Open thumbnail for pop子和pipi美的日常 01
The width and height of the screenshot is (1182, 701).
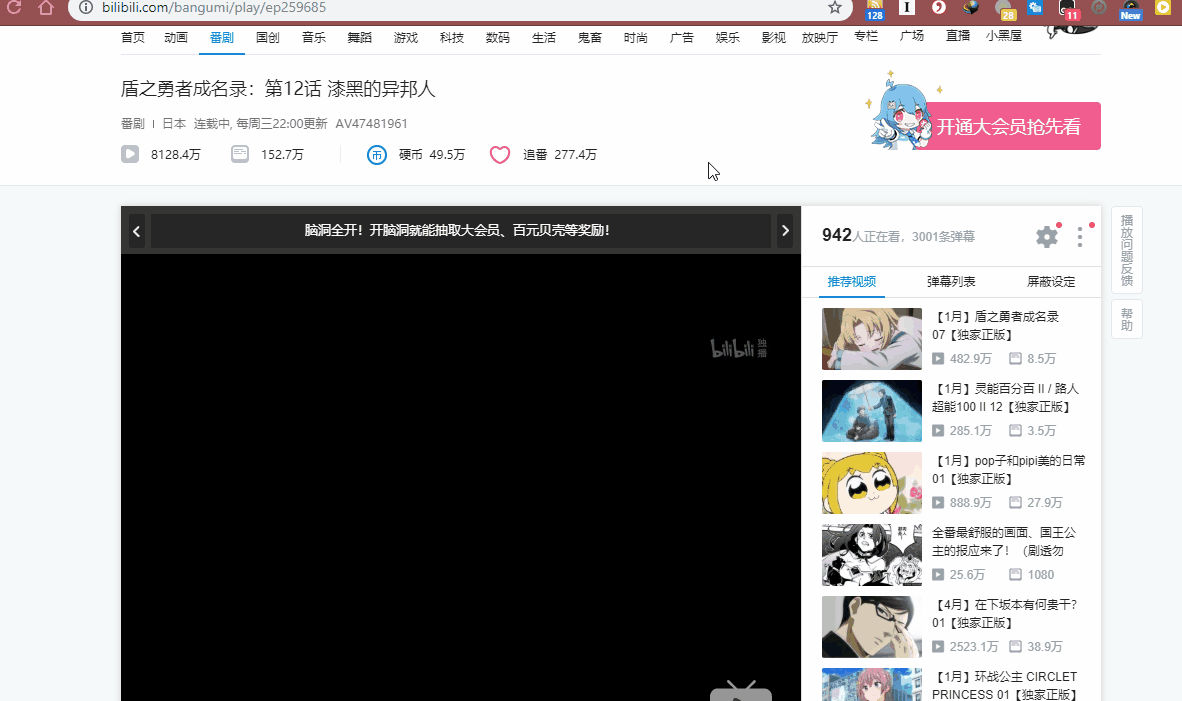[x=871, y=483]
